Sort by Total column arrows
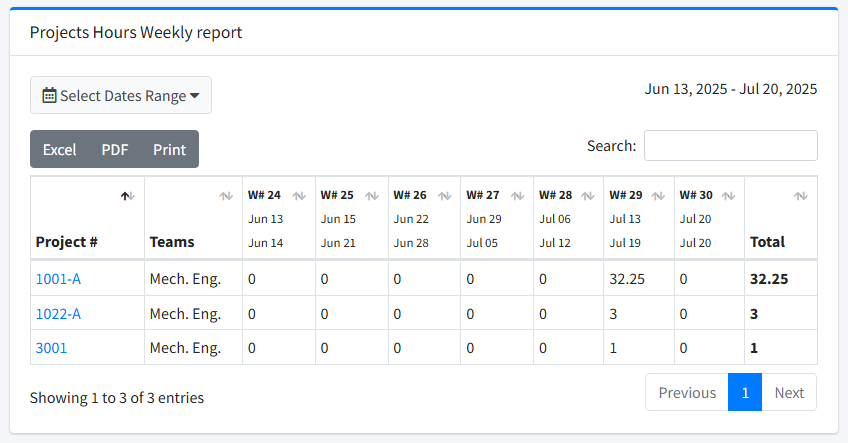The image size is (848, 443). [800, 196]
